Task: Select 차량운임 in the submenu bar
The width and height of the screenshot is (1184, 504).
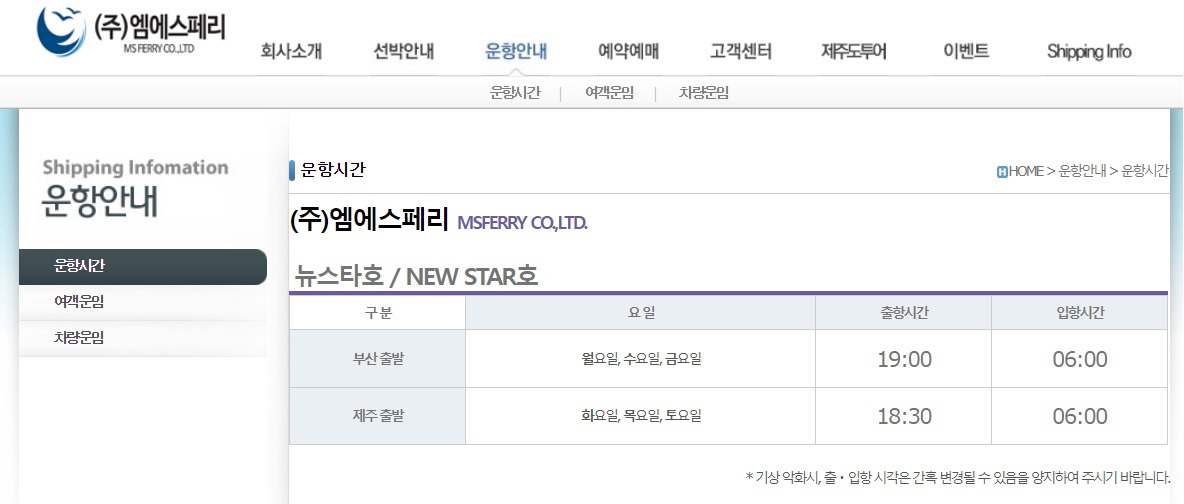Action: click(704, 93)
